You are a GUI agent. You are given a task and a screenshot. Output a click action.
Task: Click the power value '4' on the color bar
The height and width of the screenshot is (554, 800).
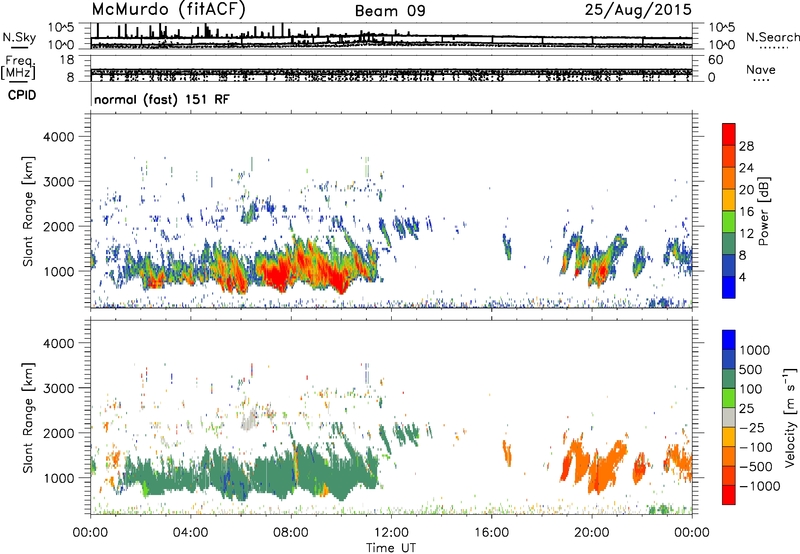(x=742, y=278)
